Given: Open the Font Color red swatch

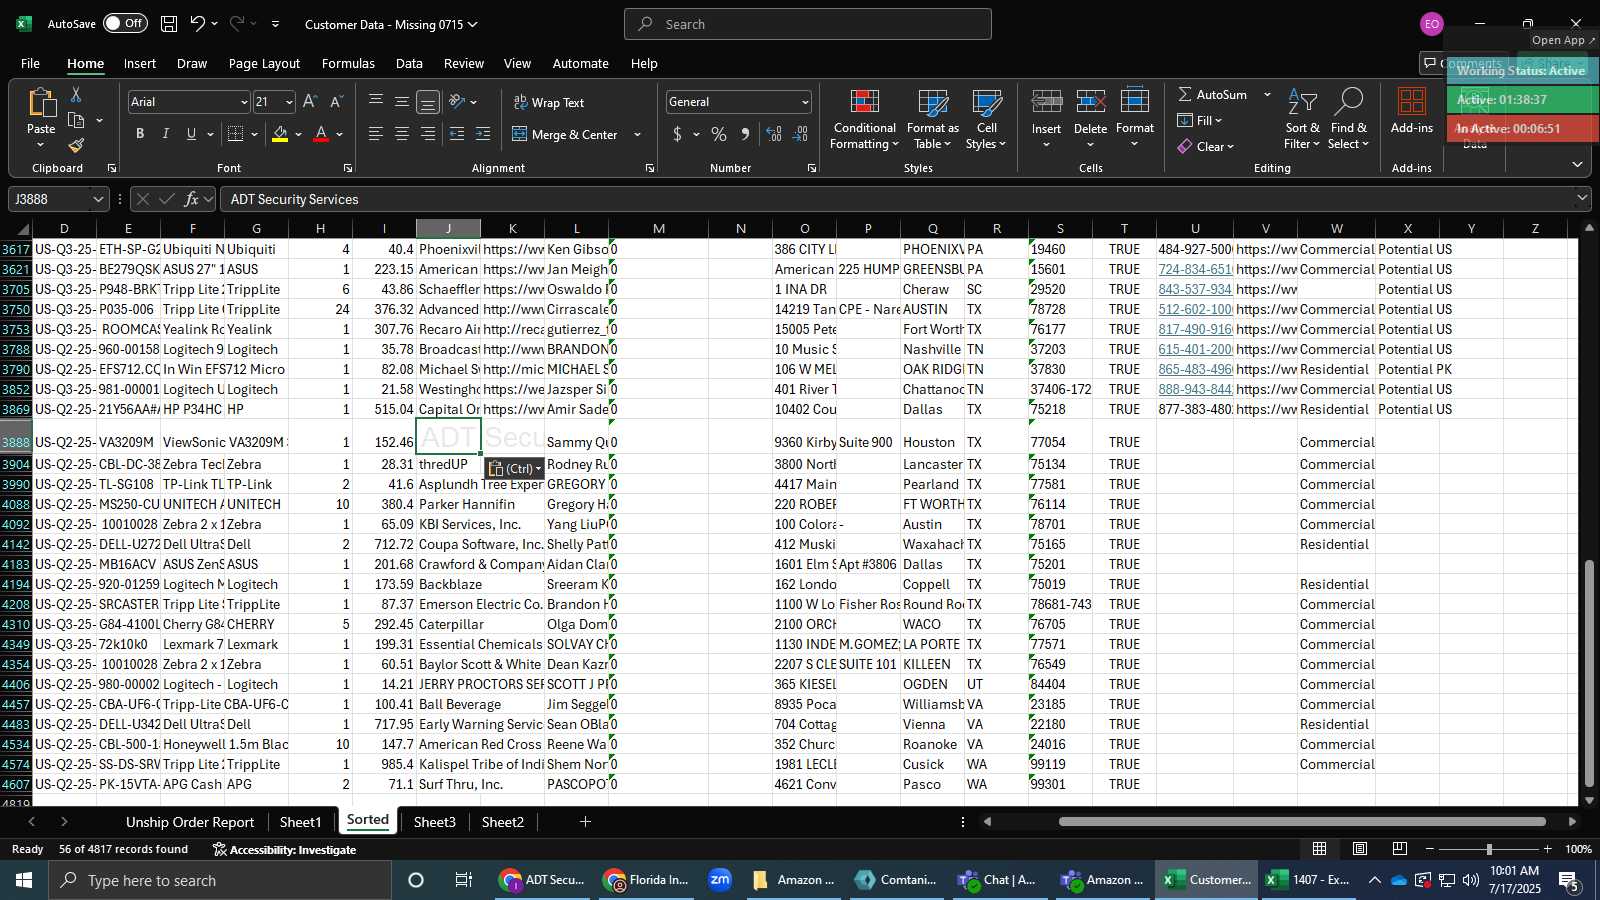Looking at the screenshot, I should (321, 134).
